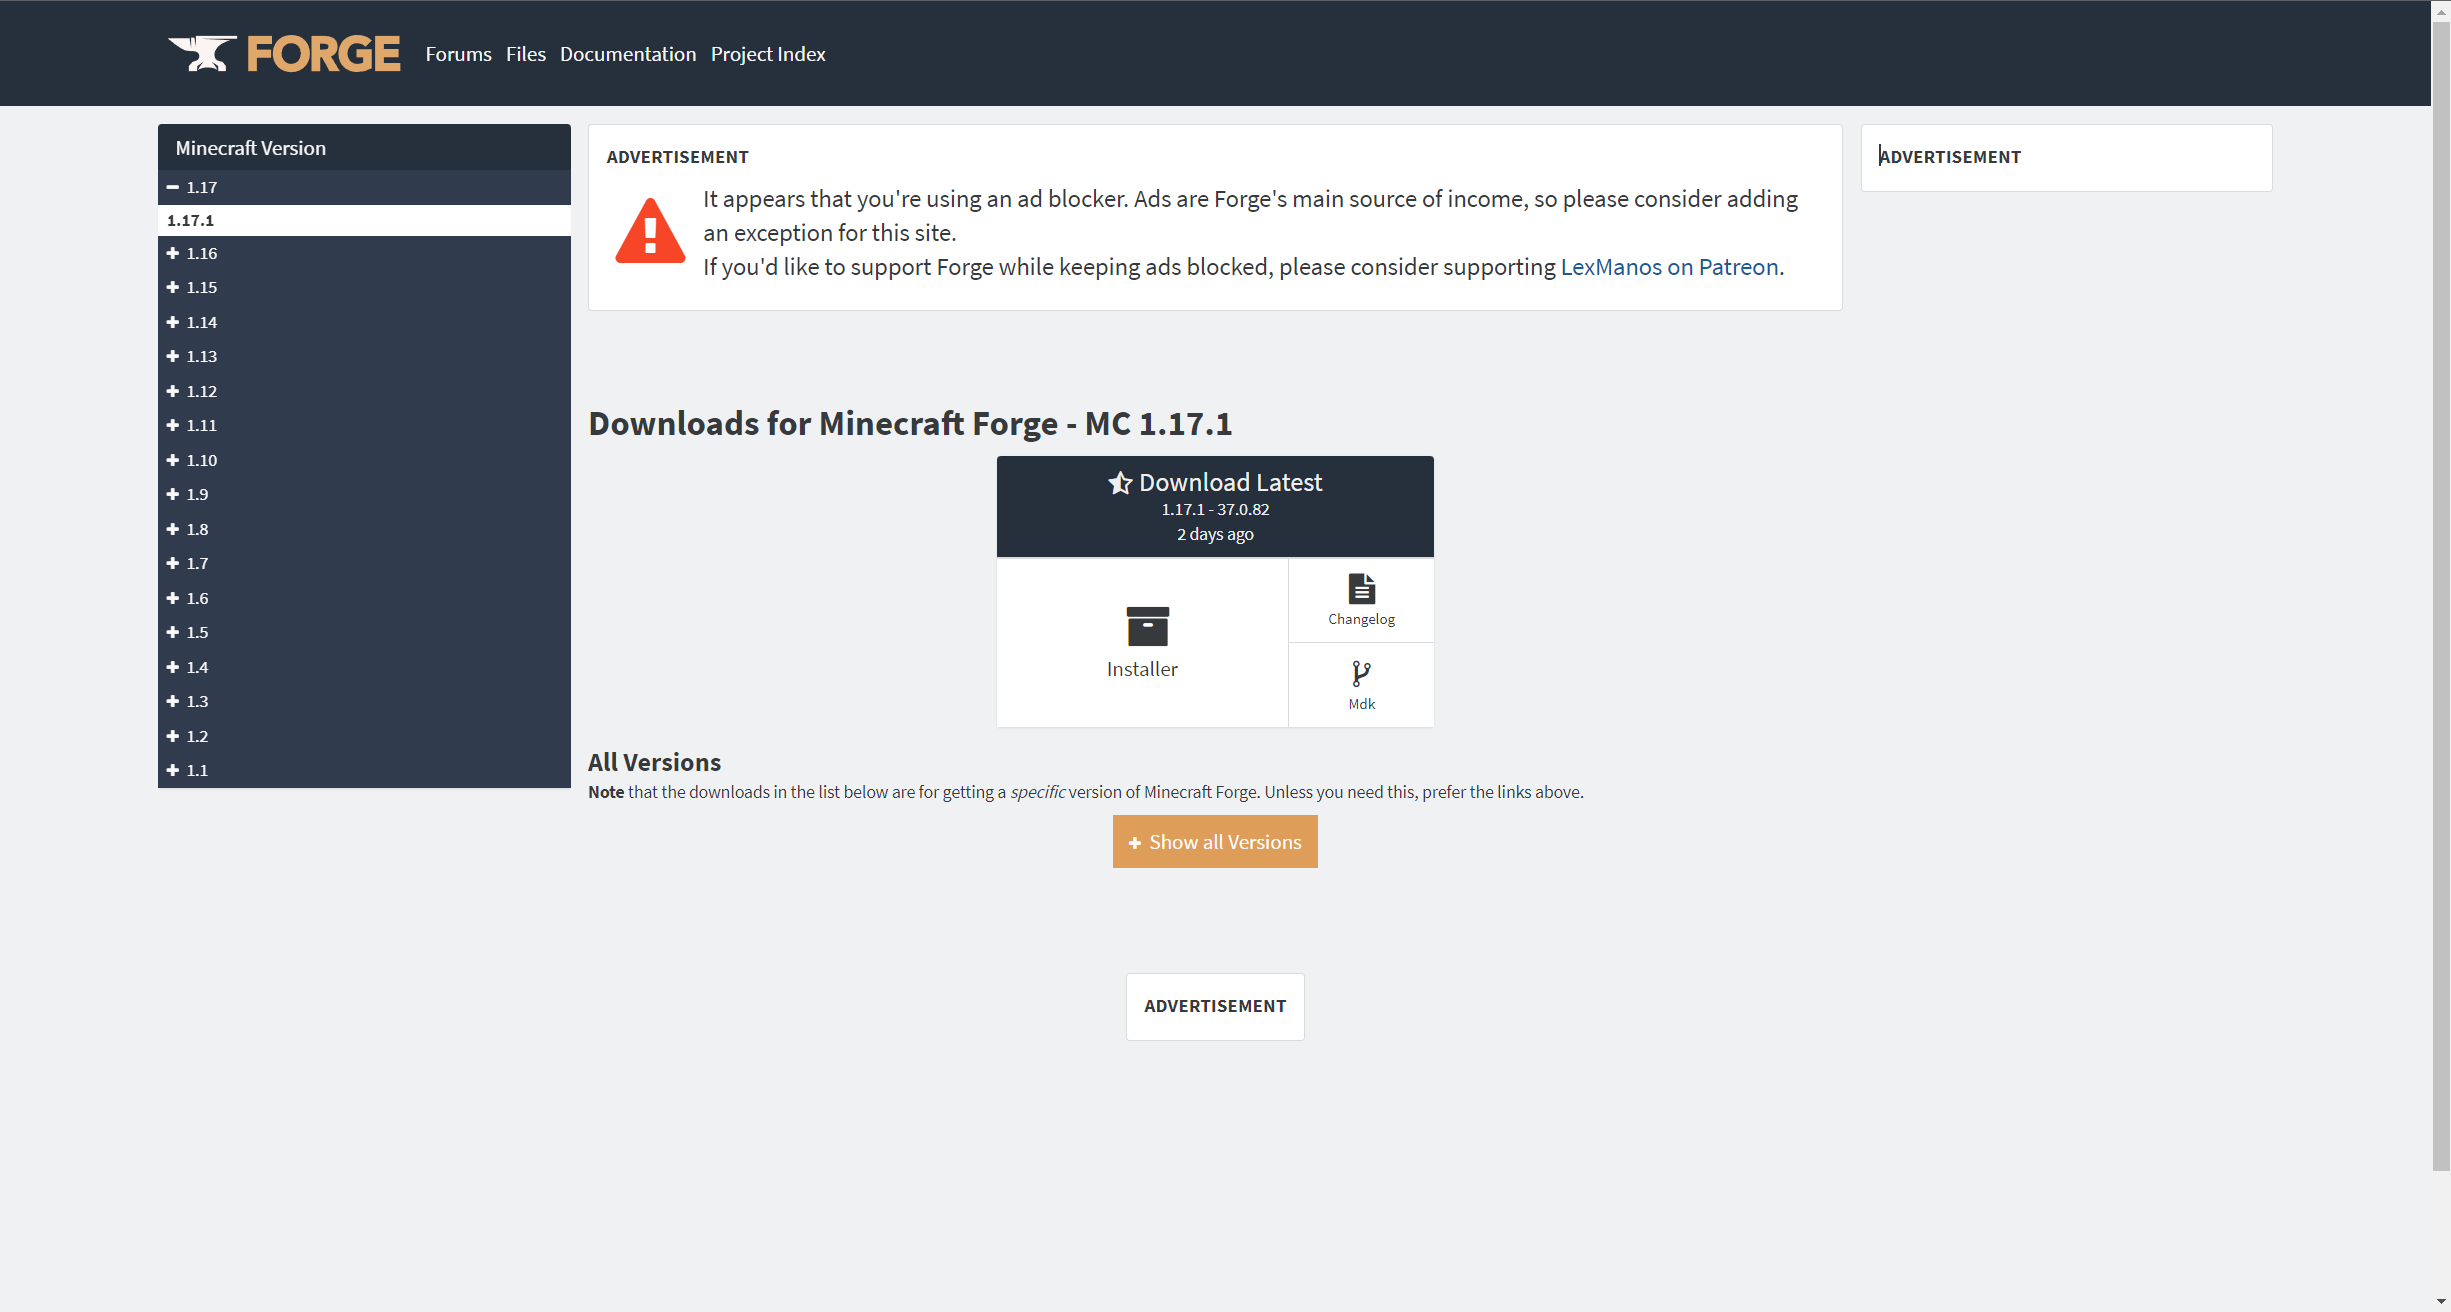Click the Mdk text link
Viewport: 2451px width, 1312px height.
[x=1361, y=704]
